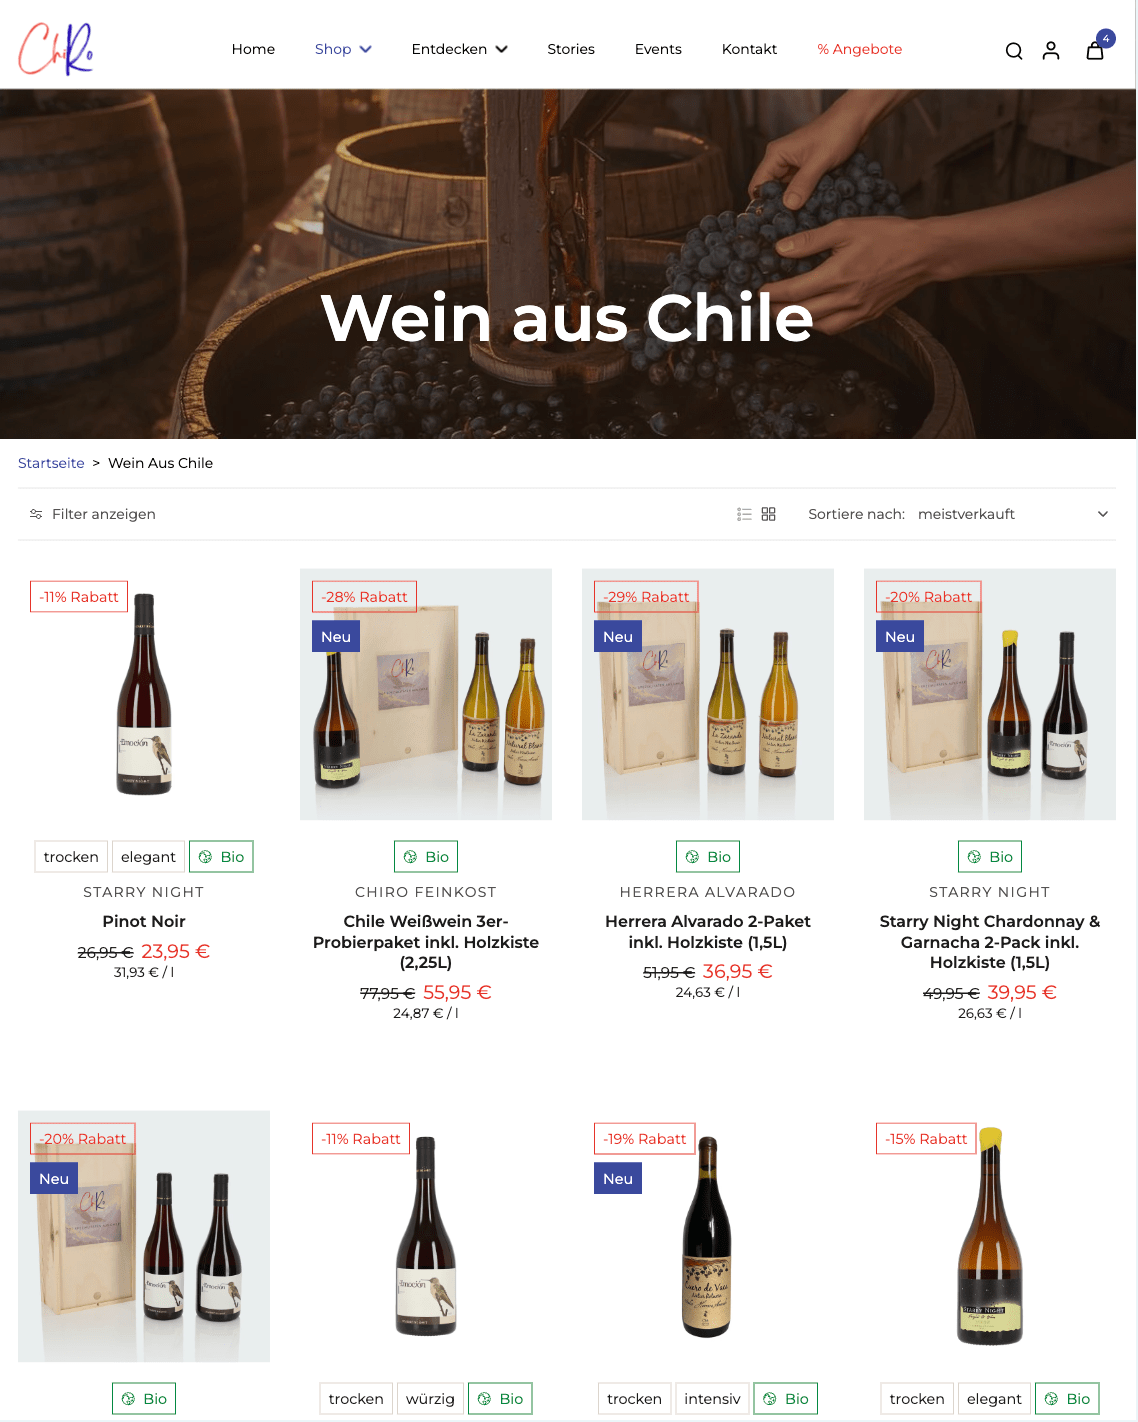Open the shopping cart with 4 items

tap(1098, 47)
